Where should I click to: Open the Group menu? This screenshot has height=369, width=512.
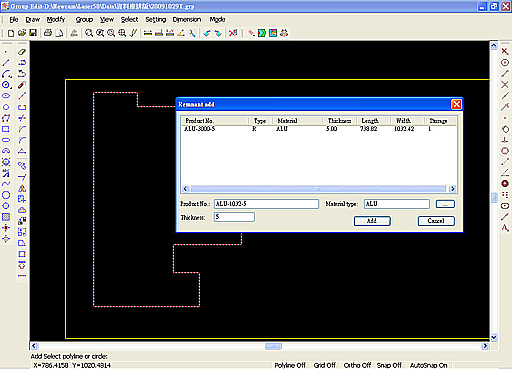pos(84,20)
